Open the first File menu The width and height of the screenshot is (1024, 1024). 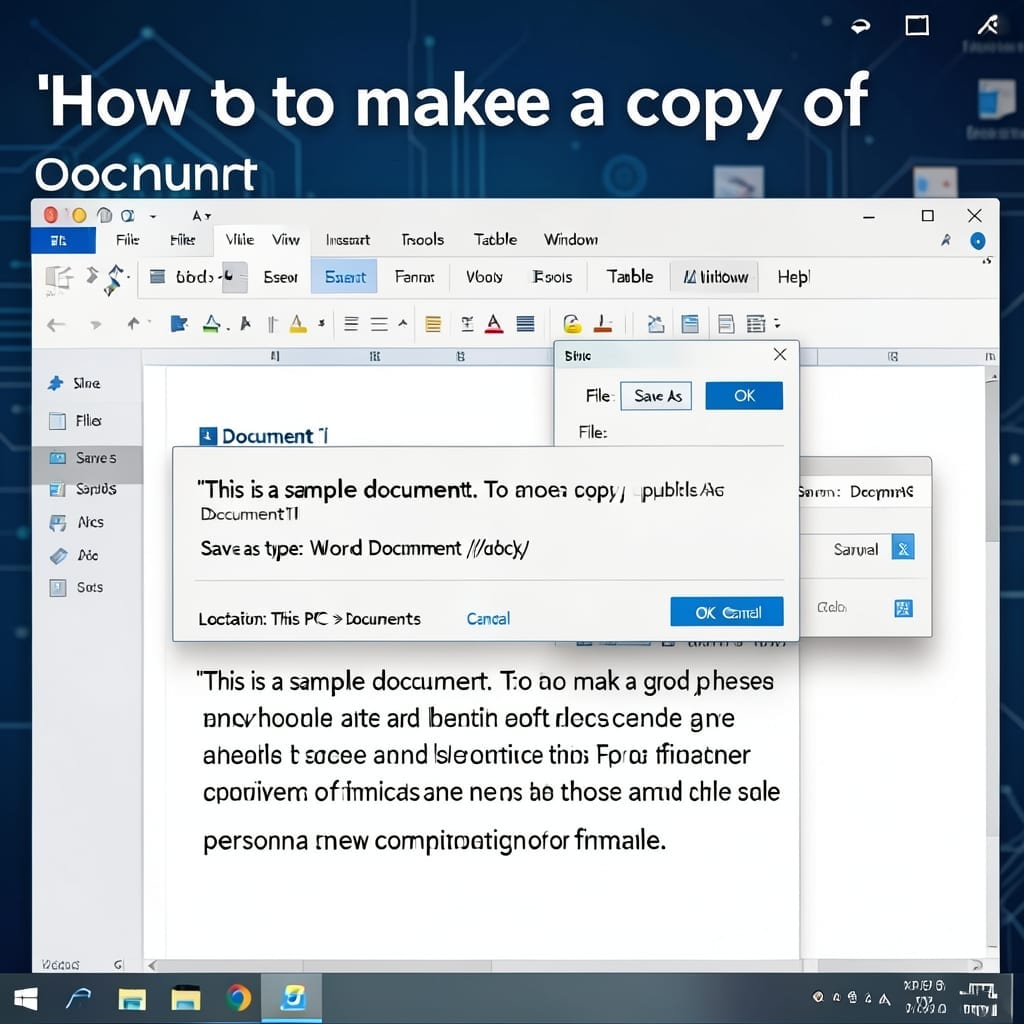coord(128,240)
